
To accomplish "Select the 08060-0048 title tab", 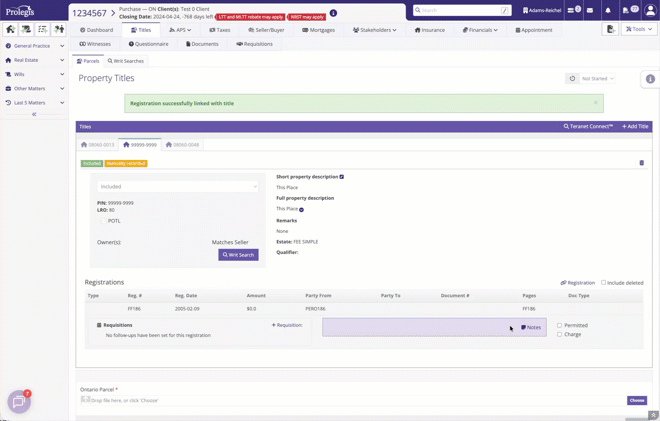I will click(x=182, y=145).
